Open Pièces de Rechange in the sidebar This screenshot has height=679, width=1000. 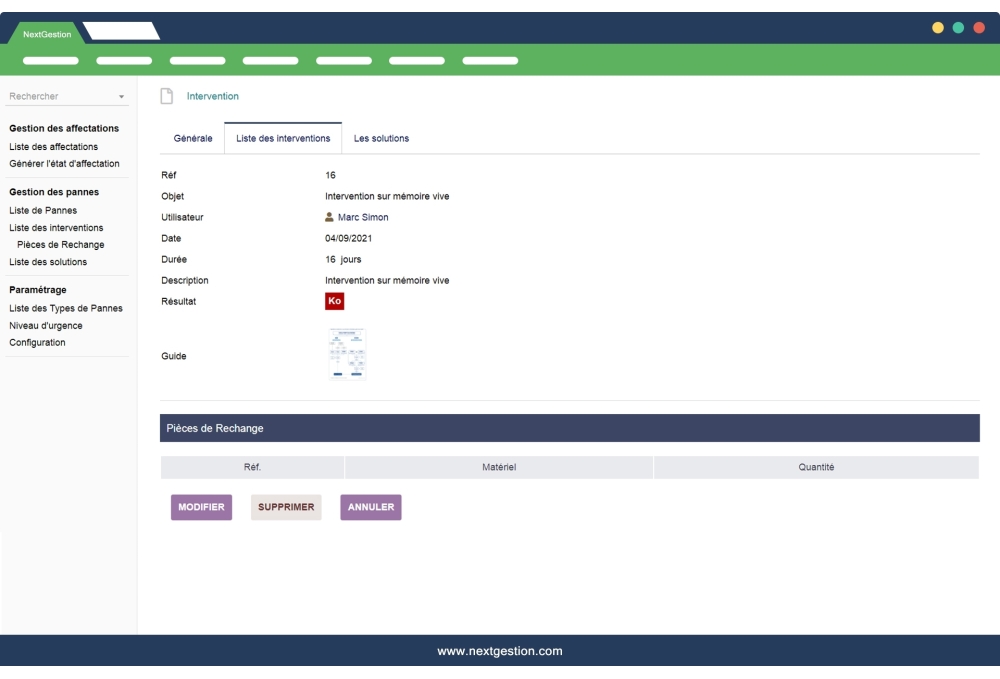pos(60,243)
